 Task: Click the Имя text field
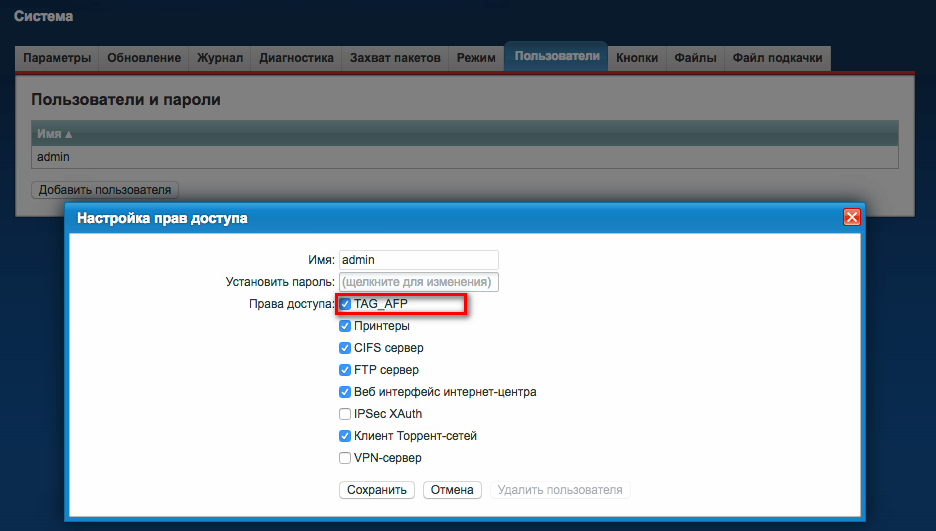pyautogui.click(x=418, y=260)
